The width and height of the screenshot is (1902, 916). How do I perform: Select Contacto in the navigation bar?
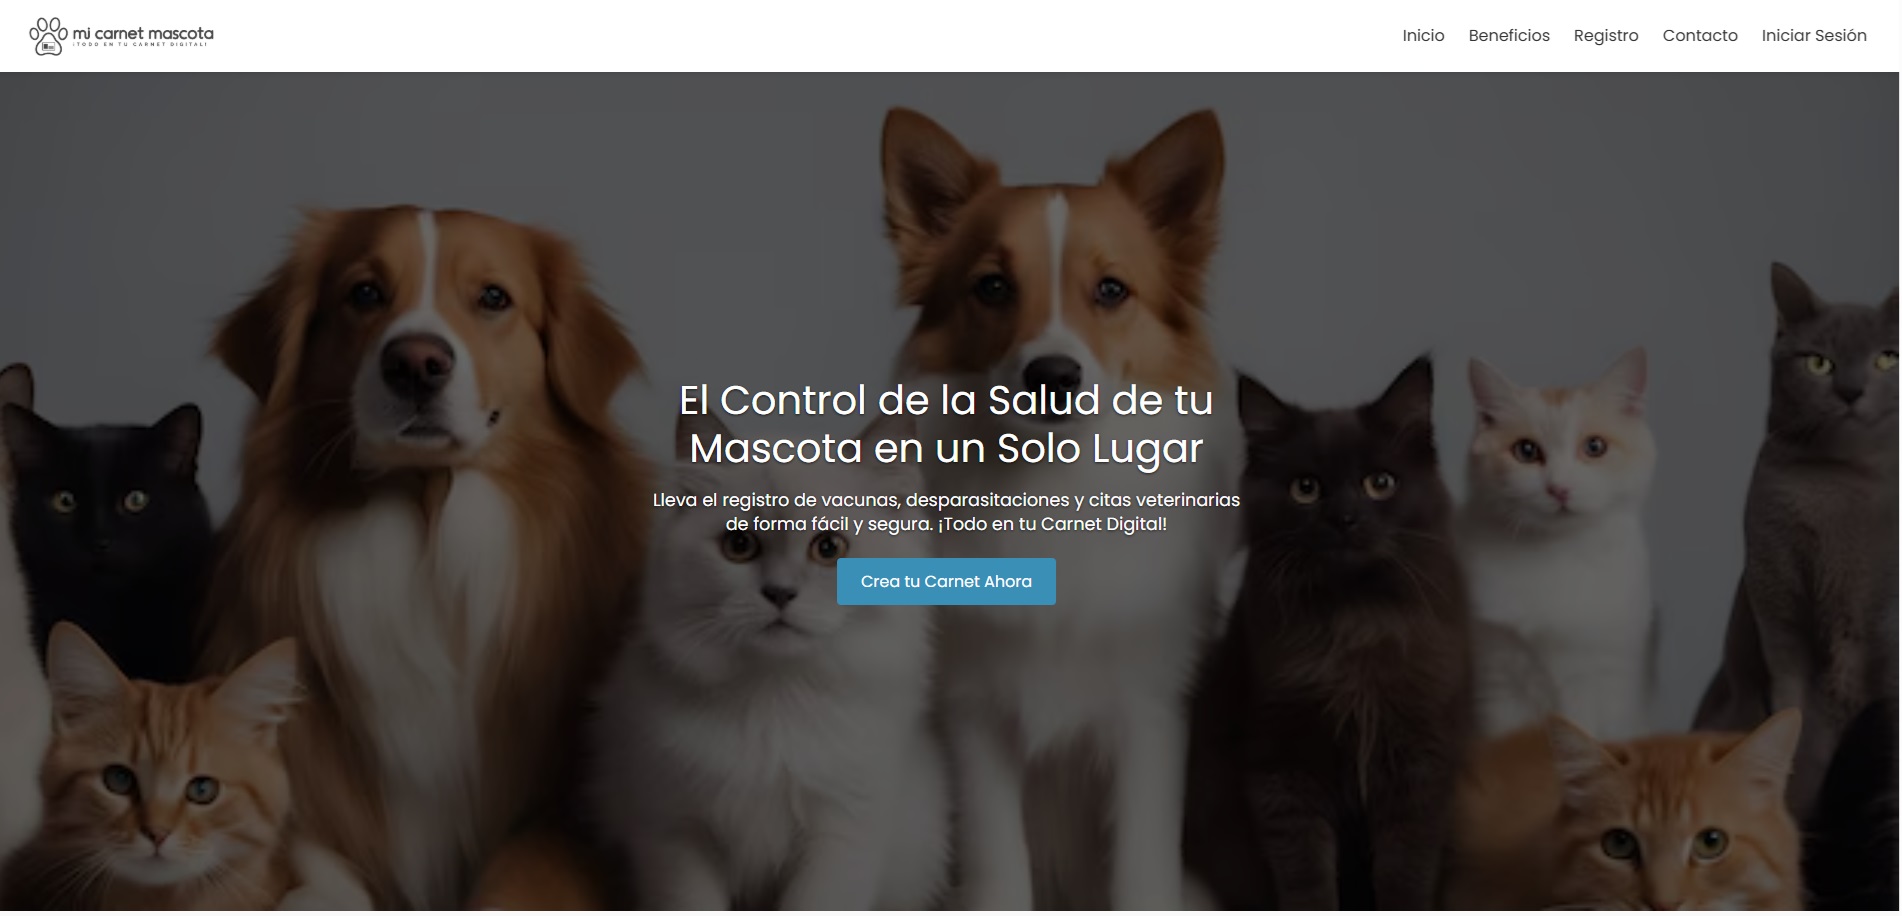tap(1700, 36)
